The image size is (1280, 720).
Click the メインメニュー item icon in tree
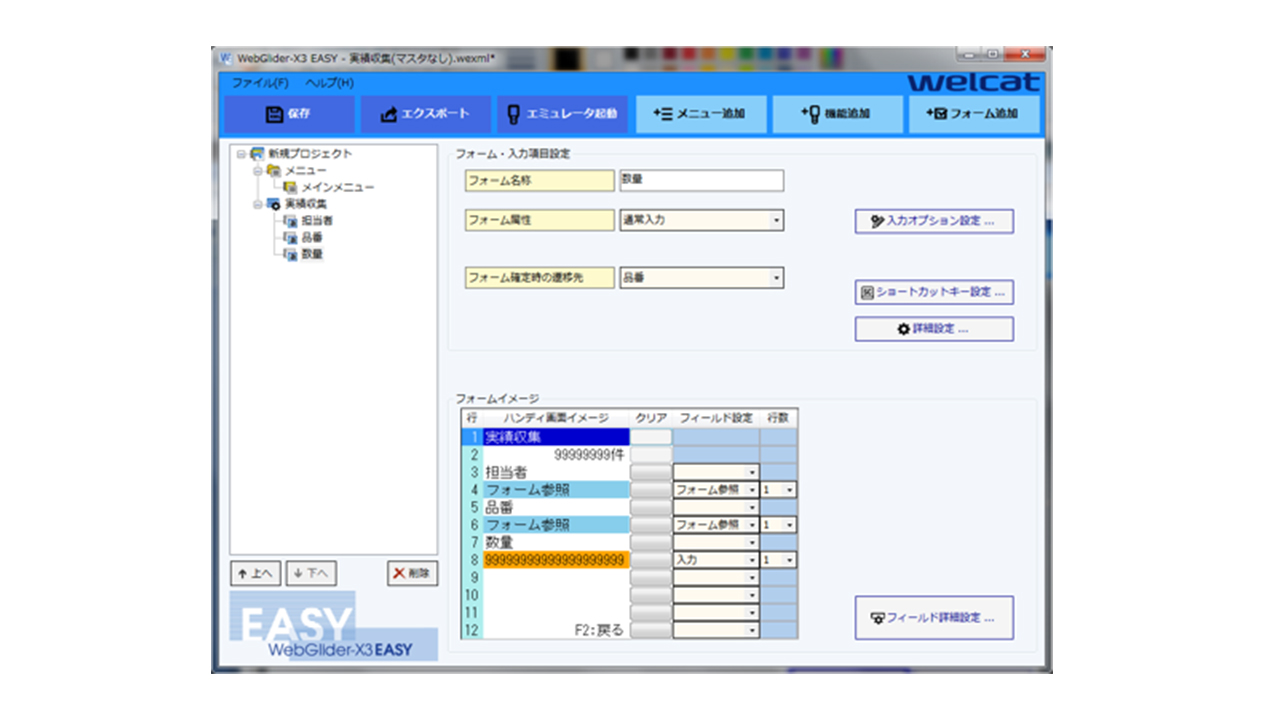[x=290, y=188]
